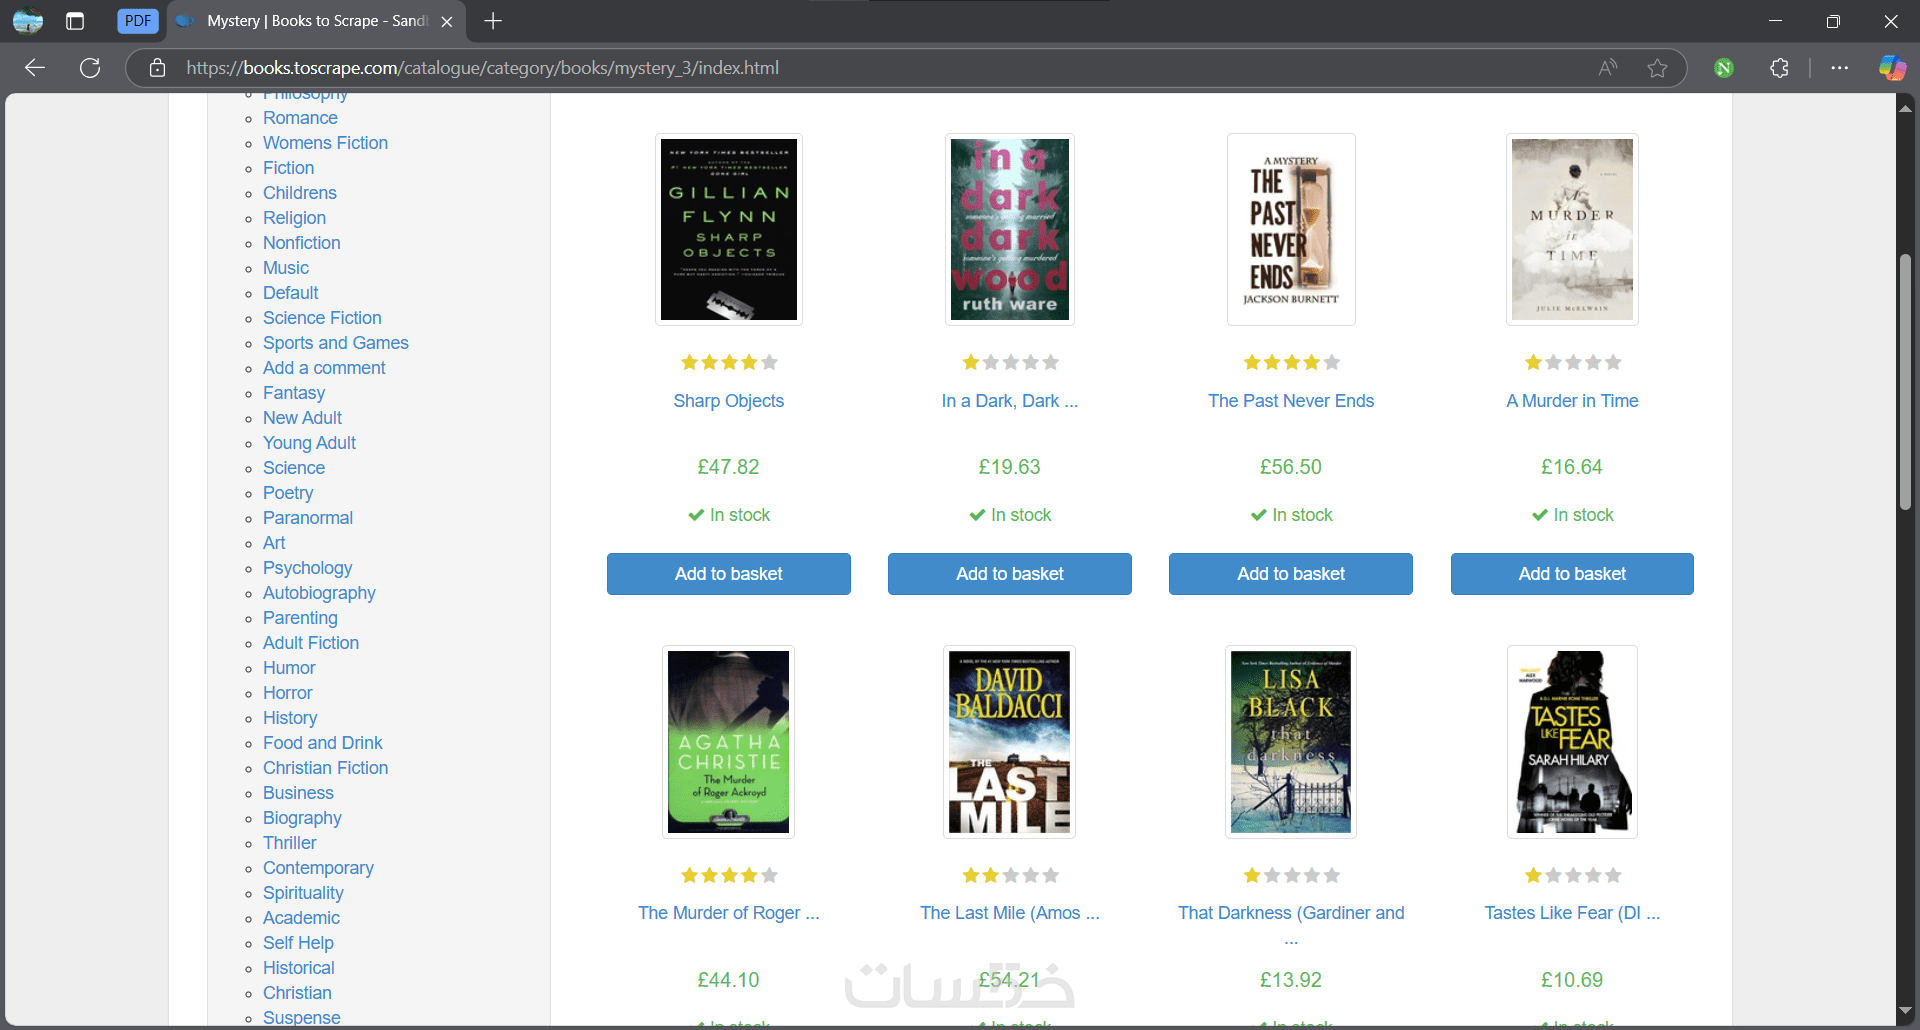Open The Murder of Roger Ackroyd cover
This screenshot has height=1030, width=1920.
click(x=729, y=741)
